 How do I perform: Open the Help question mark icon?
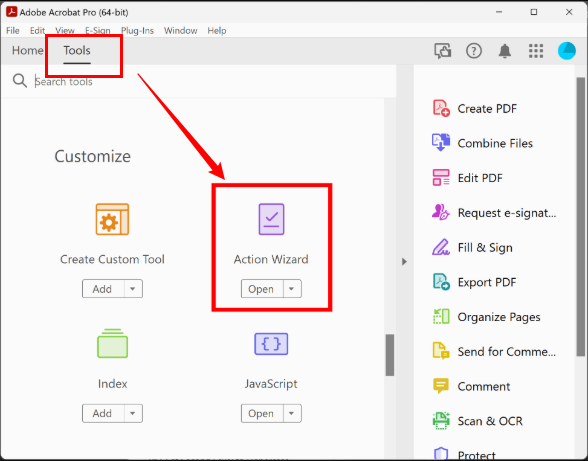[x=474, y=51]
